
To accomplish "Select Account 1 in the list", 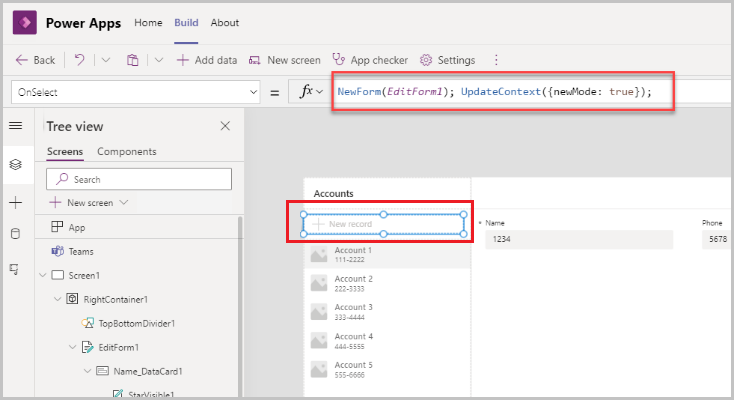I will click(x=387, y=254).
